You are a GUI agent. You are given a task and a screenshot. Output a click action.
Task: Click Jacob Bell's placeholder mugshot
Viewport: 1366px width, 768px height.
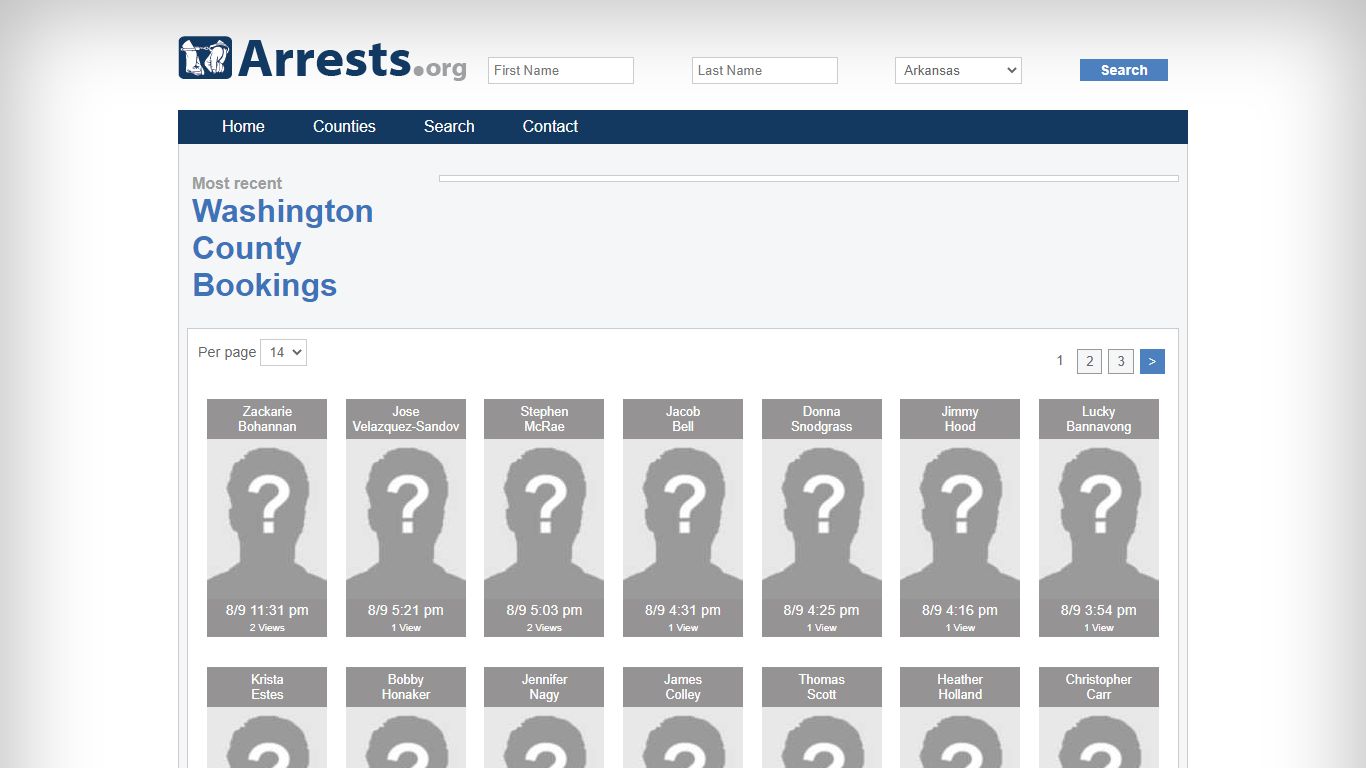coord(683,519)
